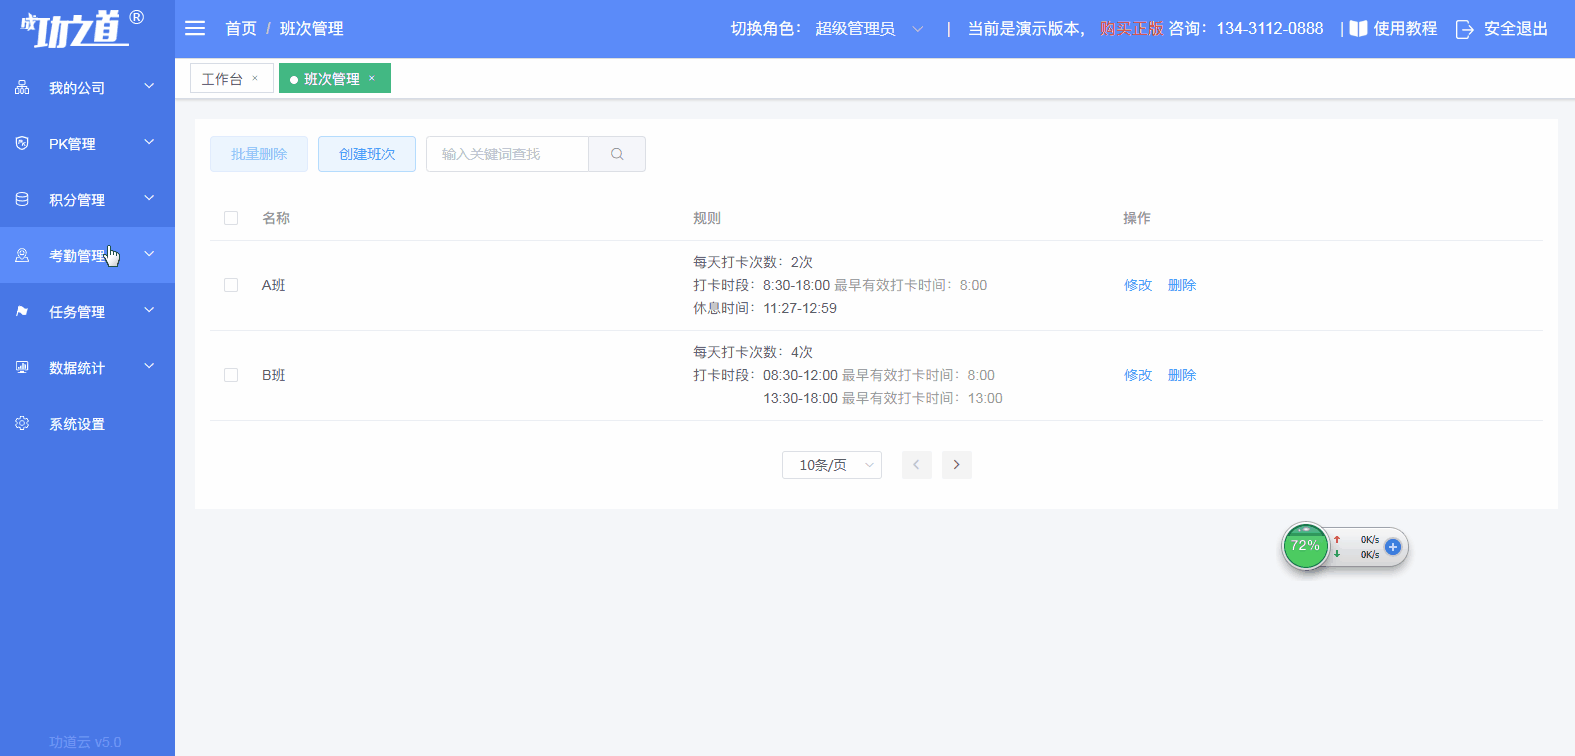Click the 功之道 logo

point(82,29)
